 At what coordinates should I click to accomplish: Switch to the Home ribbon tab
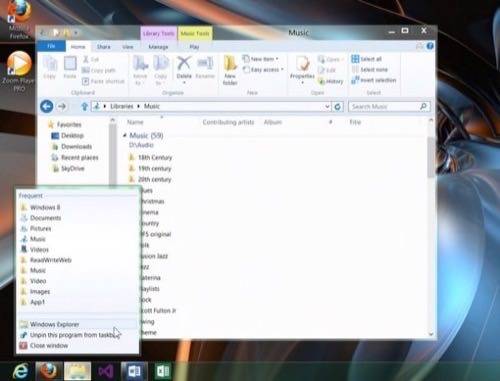tap(78, 47)
